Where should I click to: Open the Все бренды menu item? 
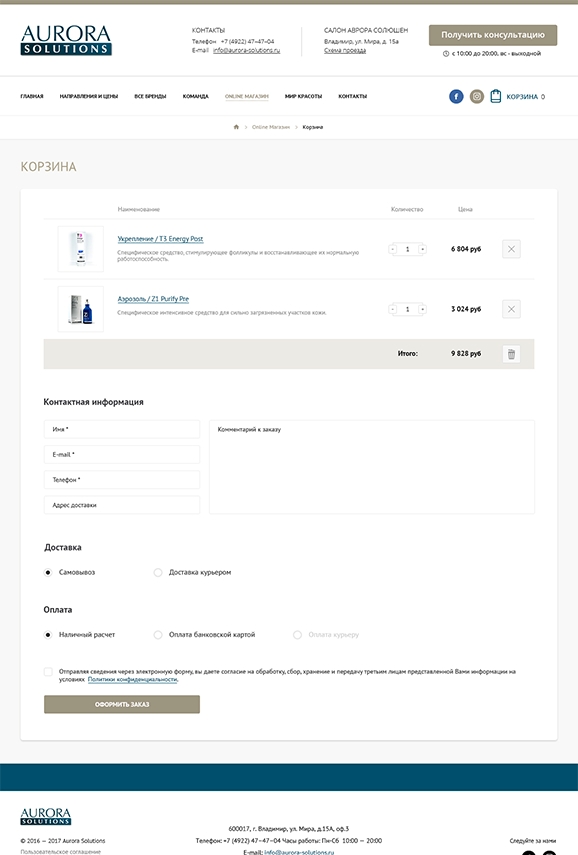click(150, 97)
